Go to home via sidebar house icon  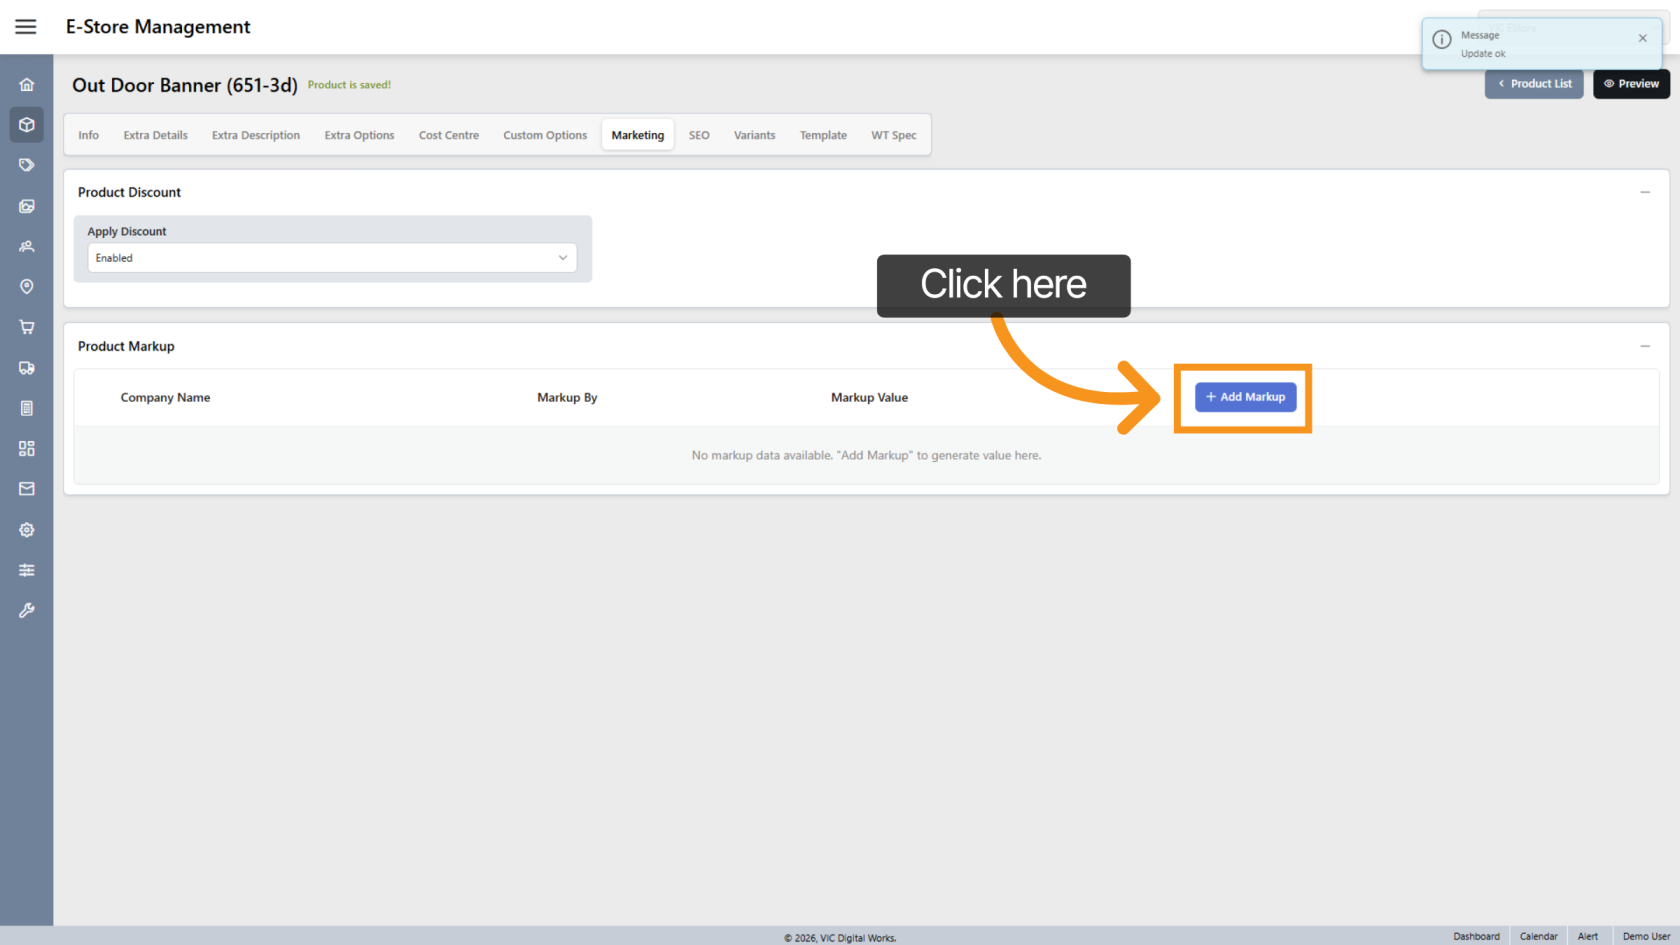point(27,85)
